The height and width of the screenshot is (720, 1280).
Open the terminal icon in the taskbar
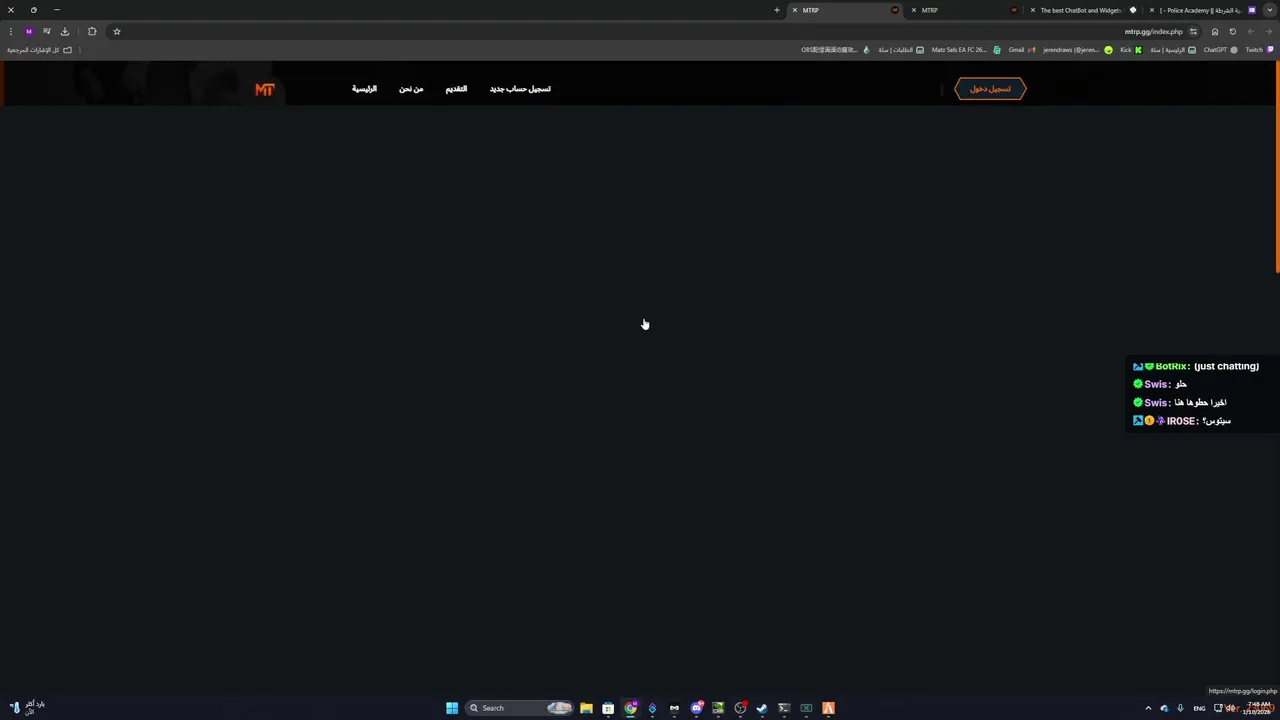coord(784,708)
